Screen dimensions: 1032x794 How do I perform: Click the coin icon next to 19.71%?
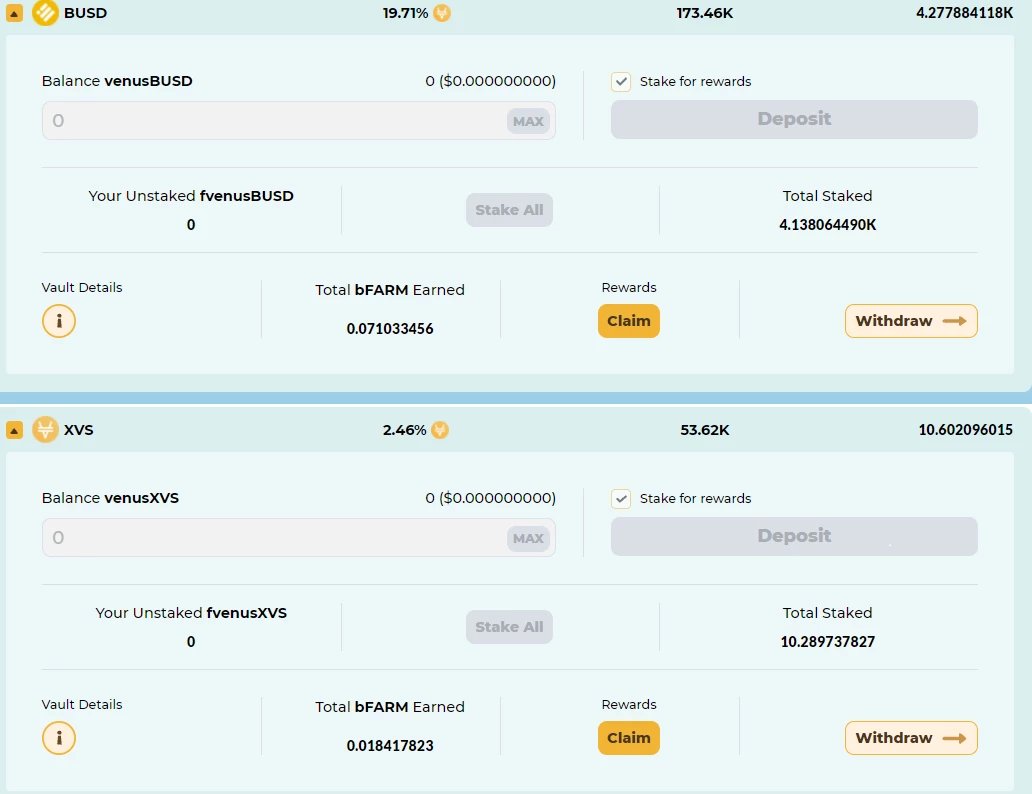tap(440, 13)
